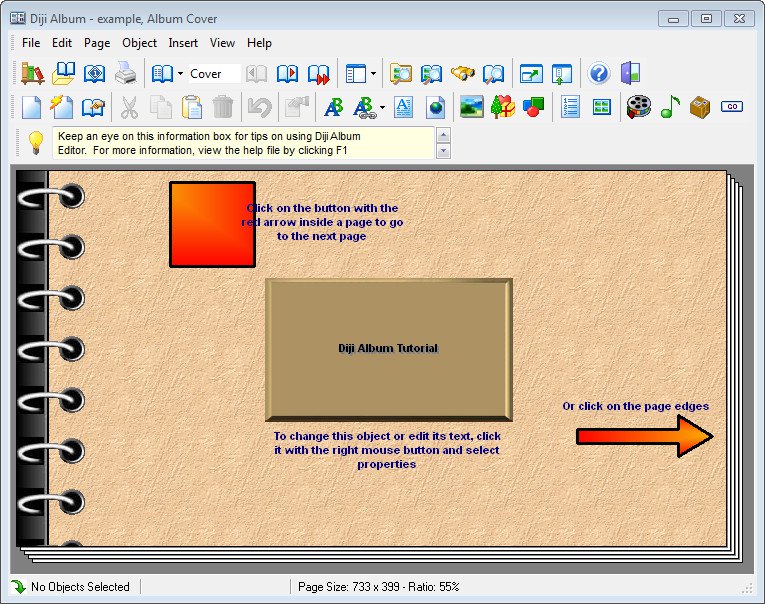
Task: Click the page list book icon
Action: pyautogui.click(x=162, y=74)
